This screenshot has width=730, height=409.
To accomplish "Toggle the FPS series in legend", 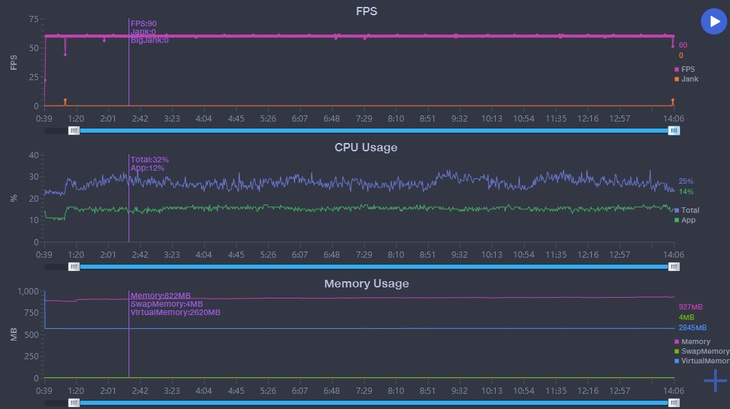I will [x=687, y=69].
